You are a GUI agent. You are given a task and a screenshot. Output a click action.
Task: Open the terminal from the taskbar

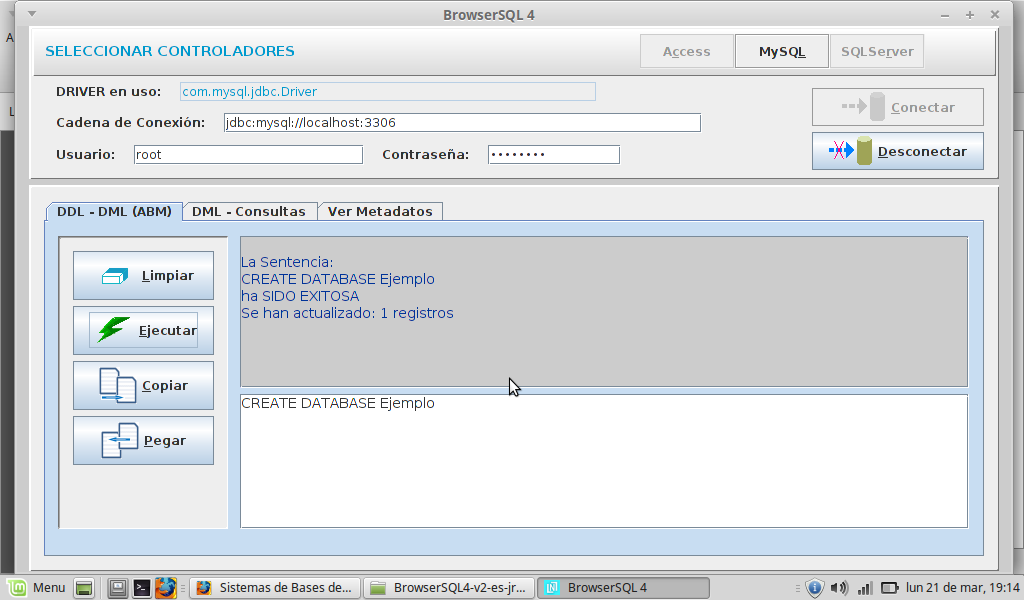tap(142, 588)
